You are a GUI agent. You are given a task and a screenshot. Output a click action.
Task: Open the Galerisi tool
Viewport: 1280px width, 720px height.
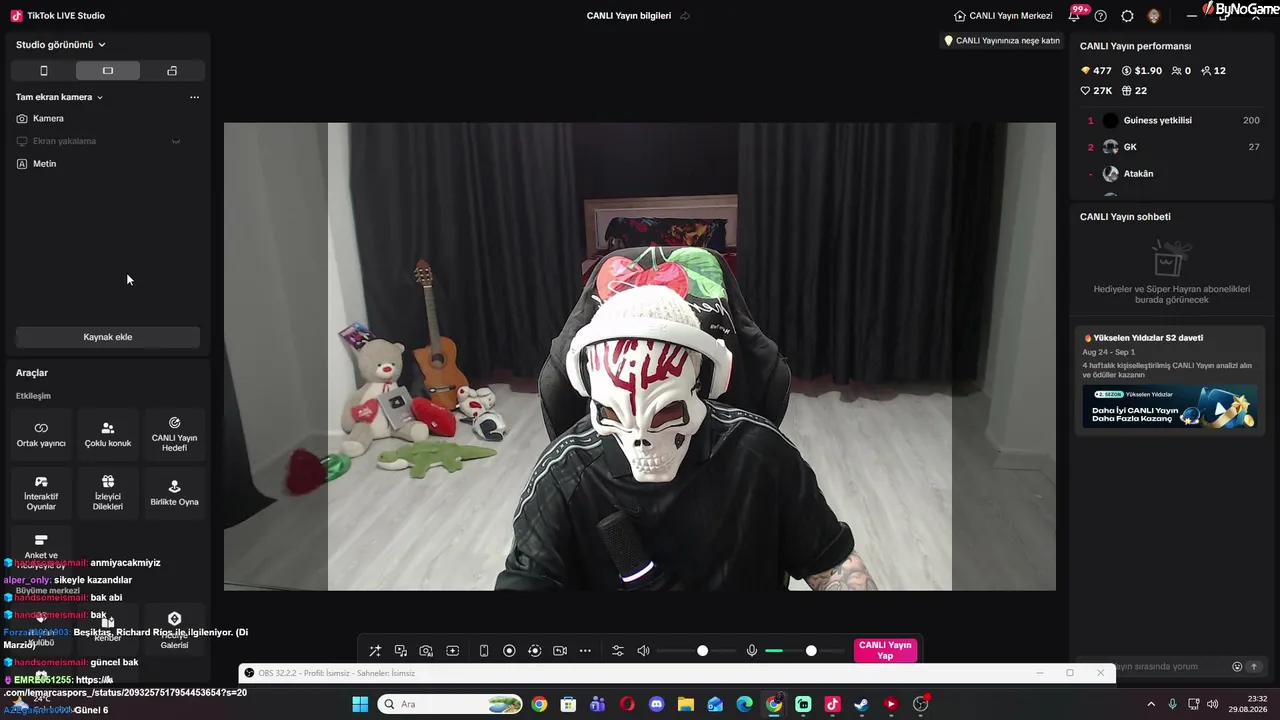click(174, 630)
